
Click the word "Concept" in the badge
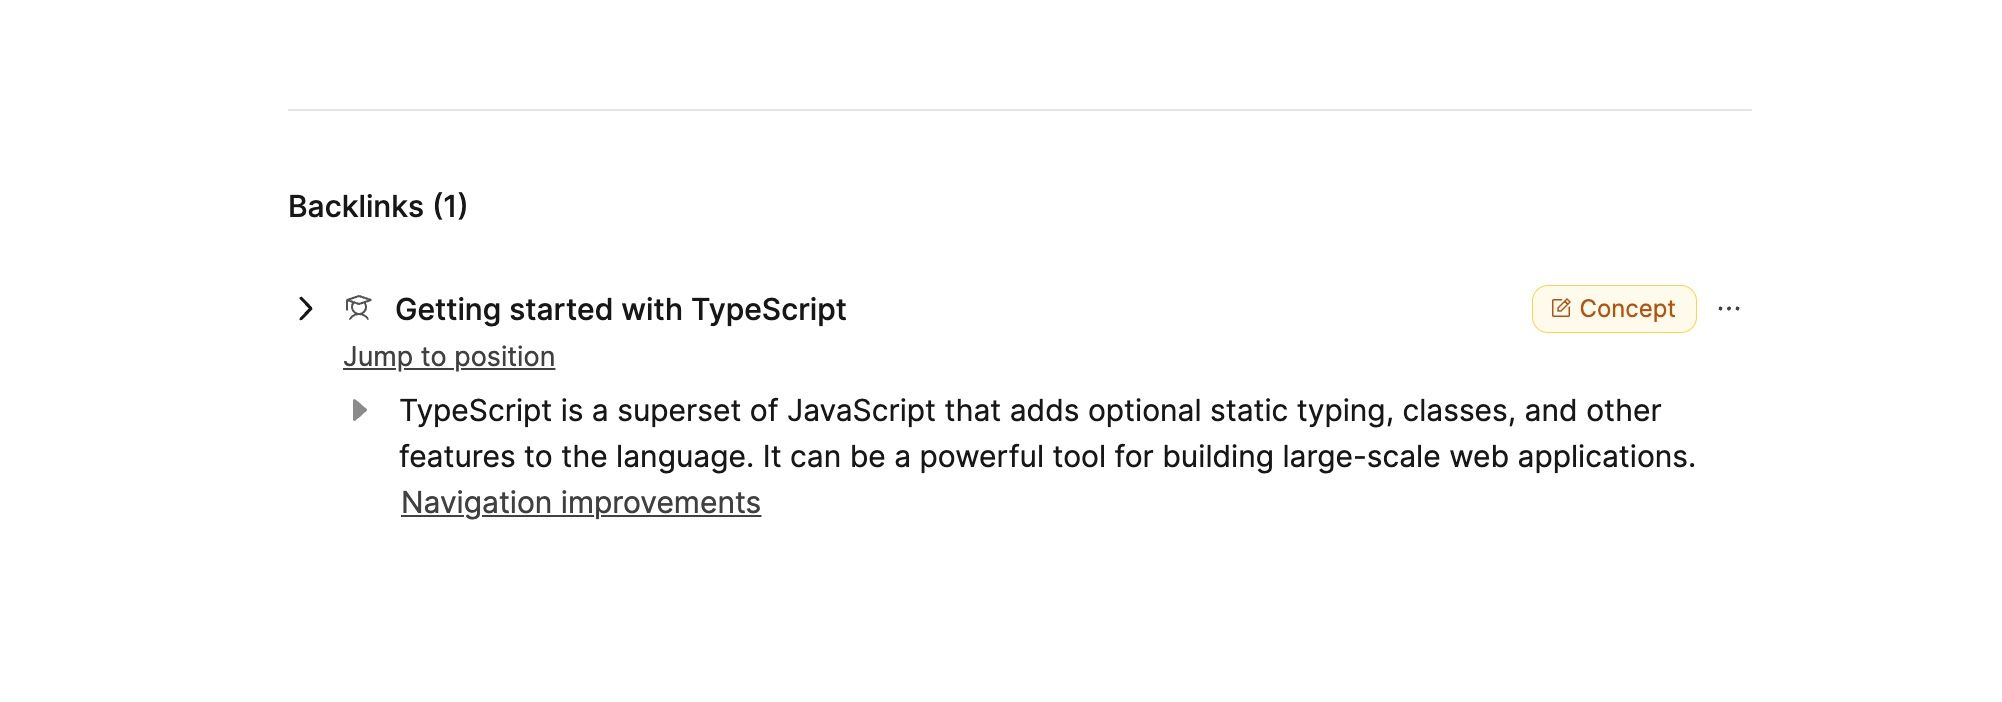pos(1627,309)
